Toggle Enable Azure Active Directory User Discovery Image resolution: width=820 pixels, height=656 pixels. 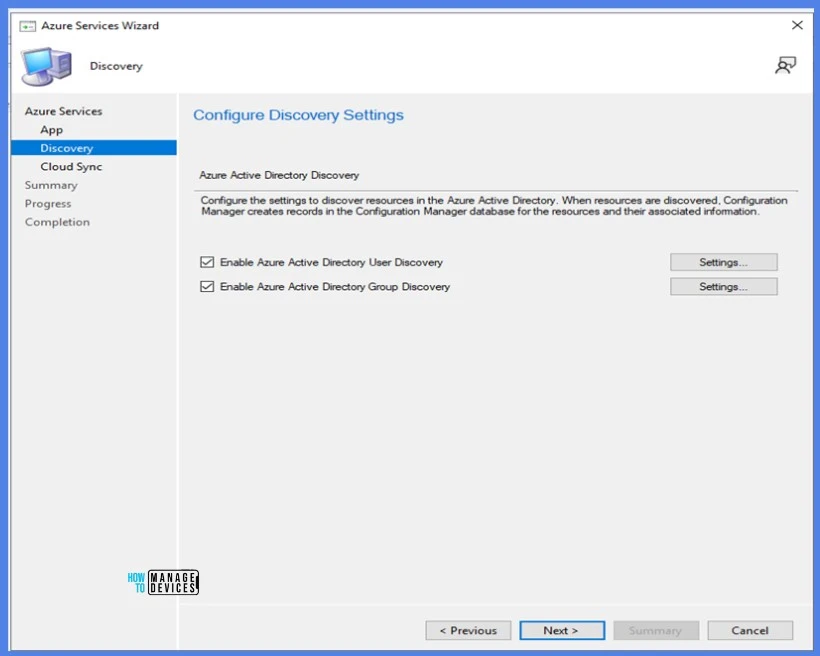(207, 262)
